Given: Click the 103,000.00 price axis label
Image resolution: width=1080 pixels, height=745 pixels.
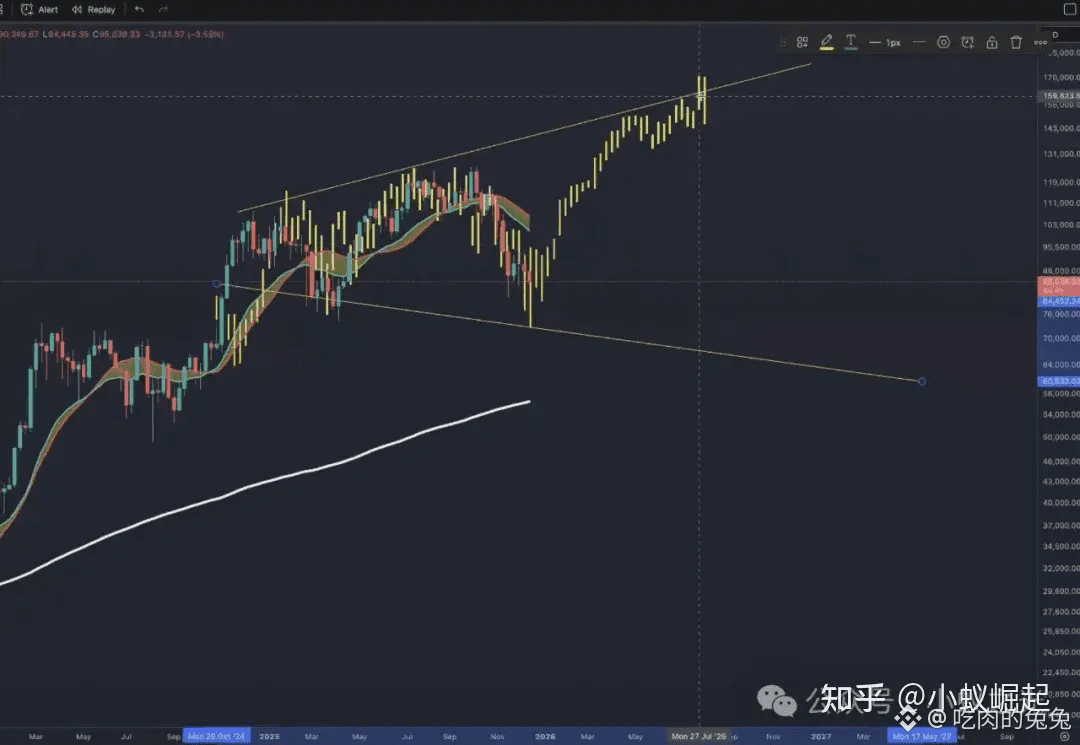Looking at the screenshot, I should [1061, 224].
